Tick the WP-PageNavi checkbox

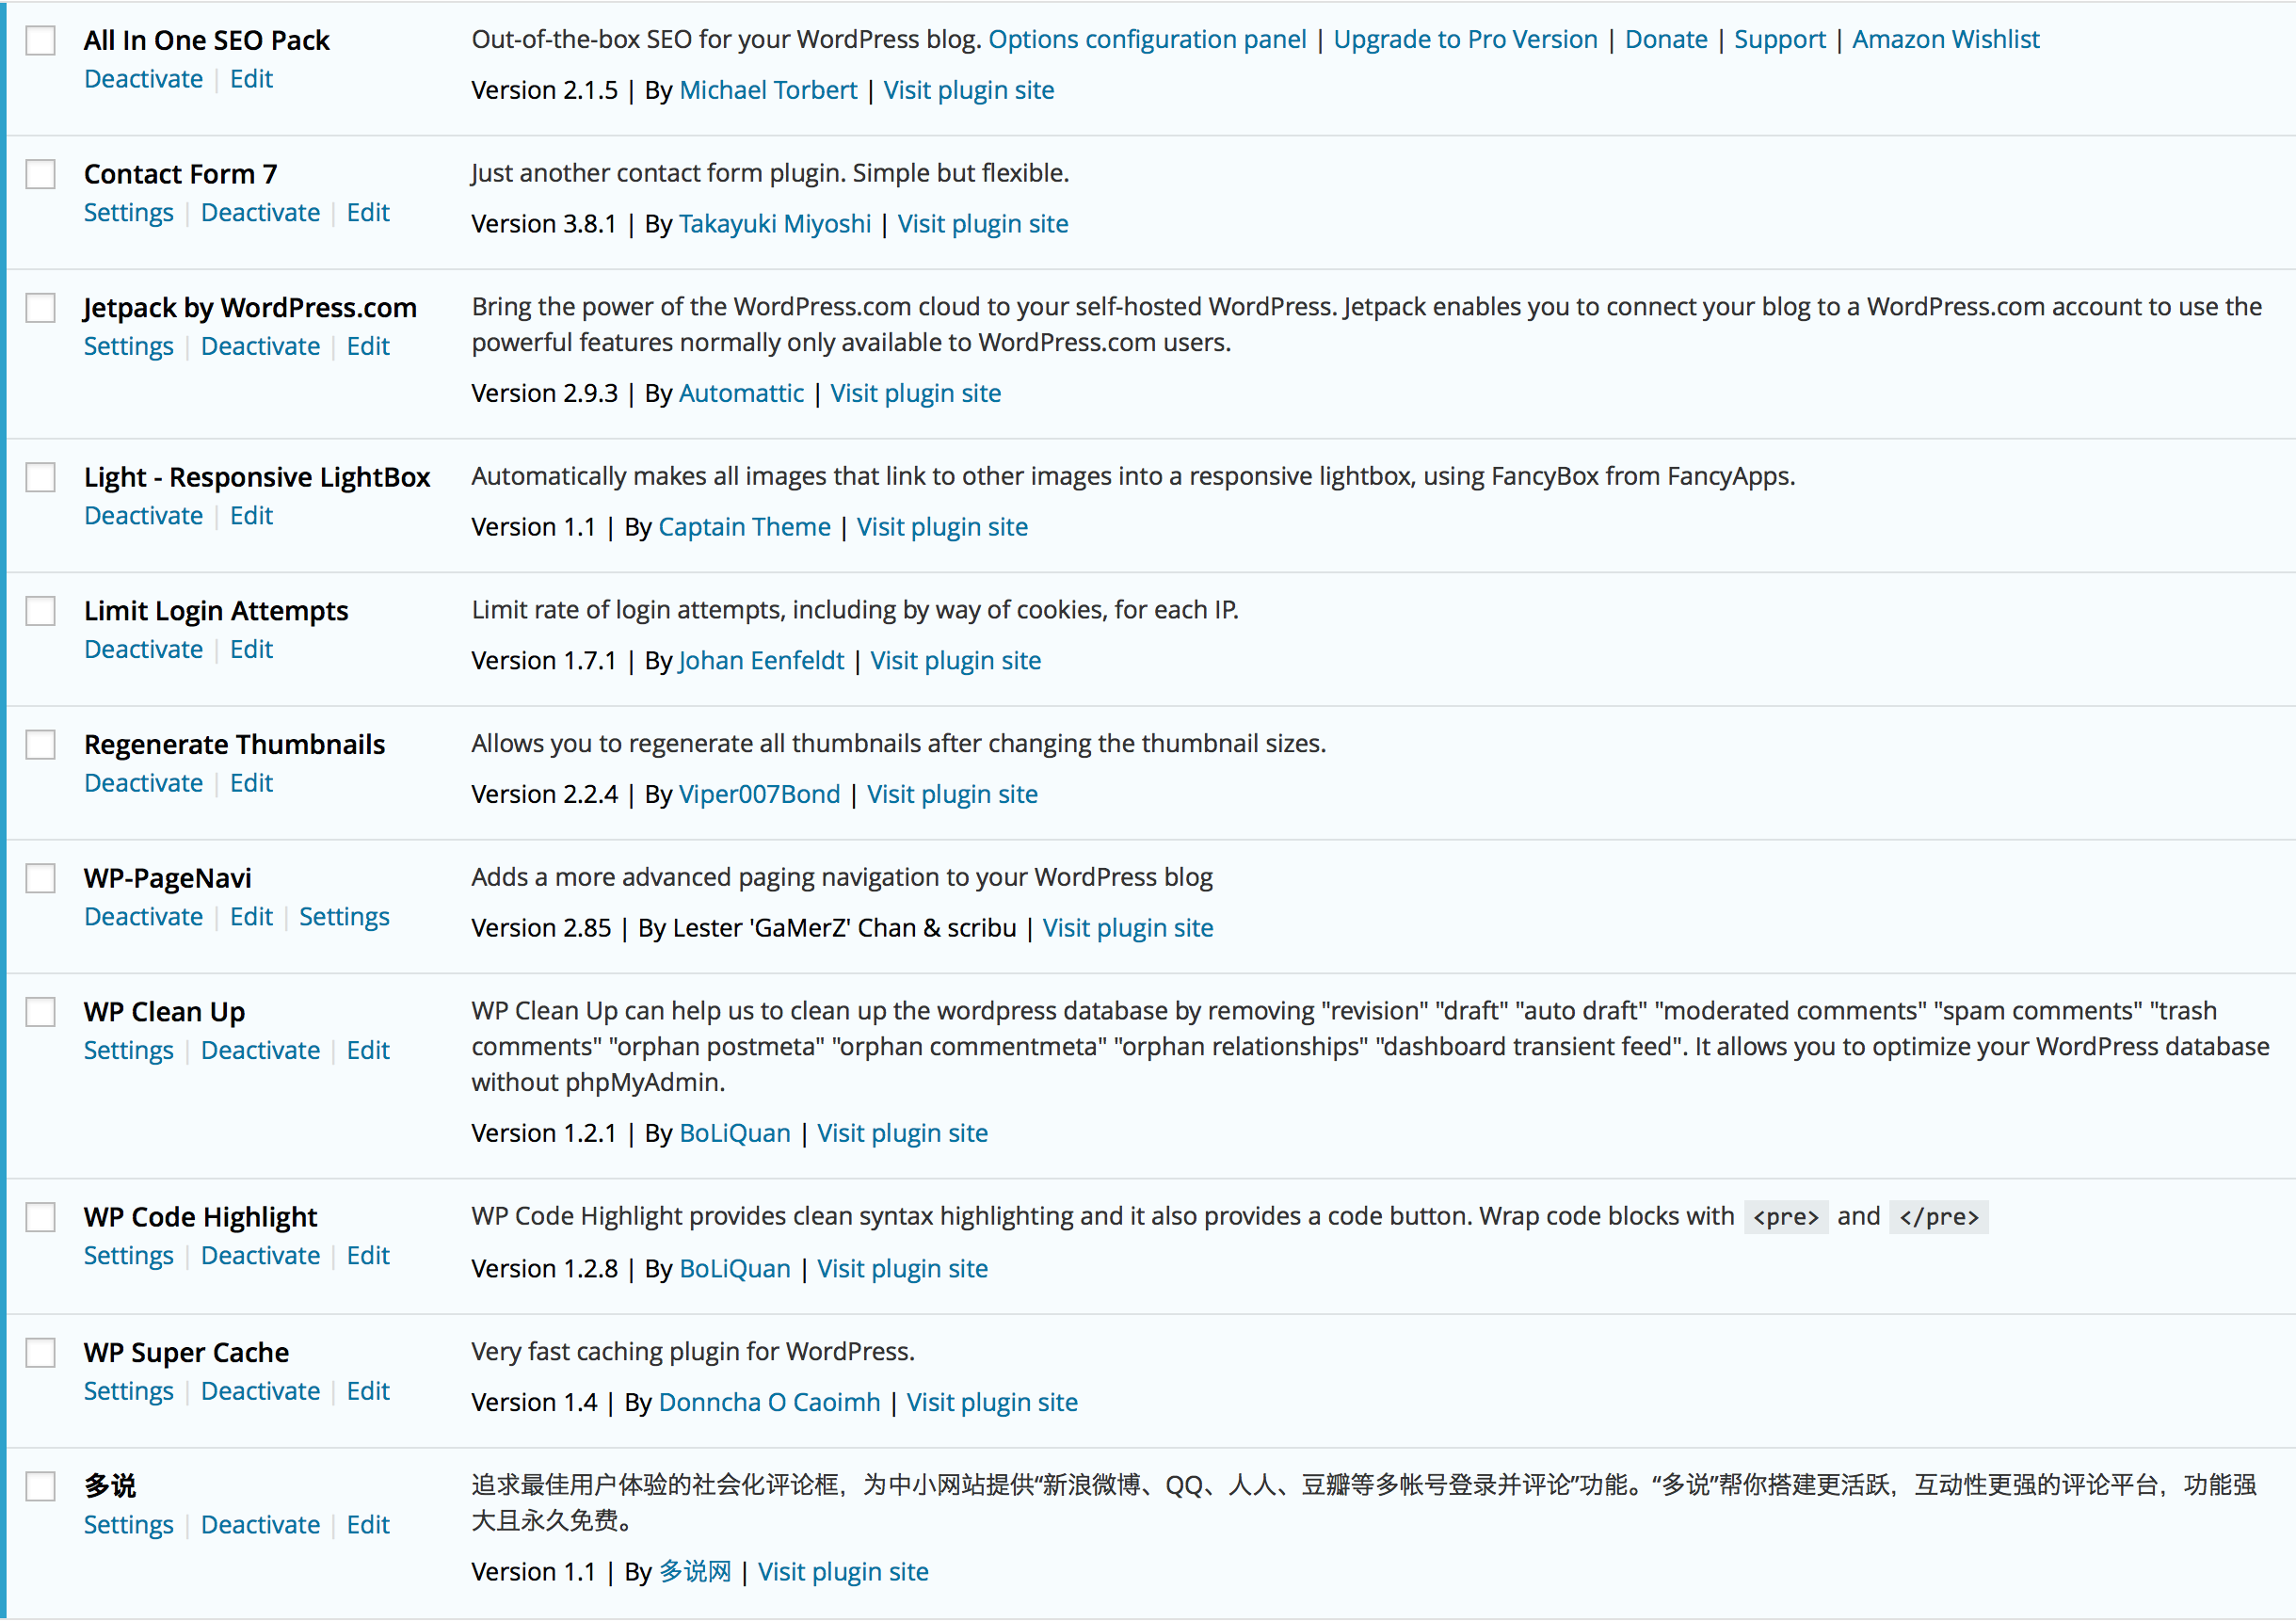[x=40, y=878]
